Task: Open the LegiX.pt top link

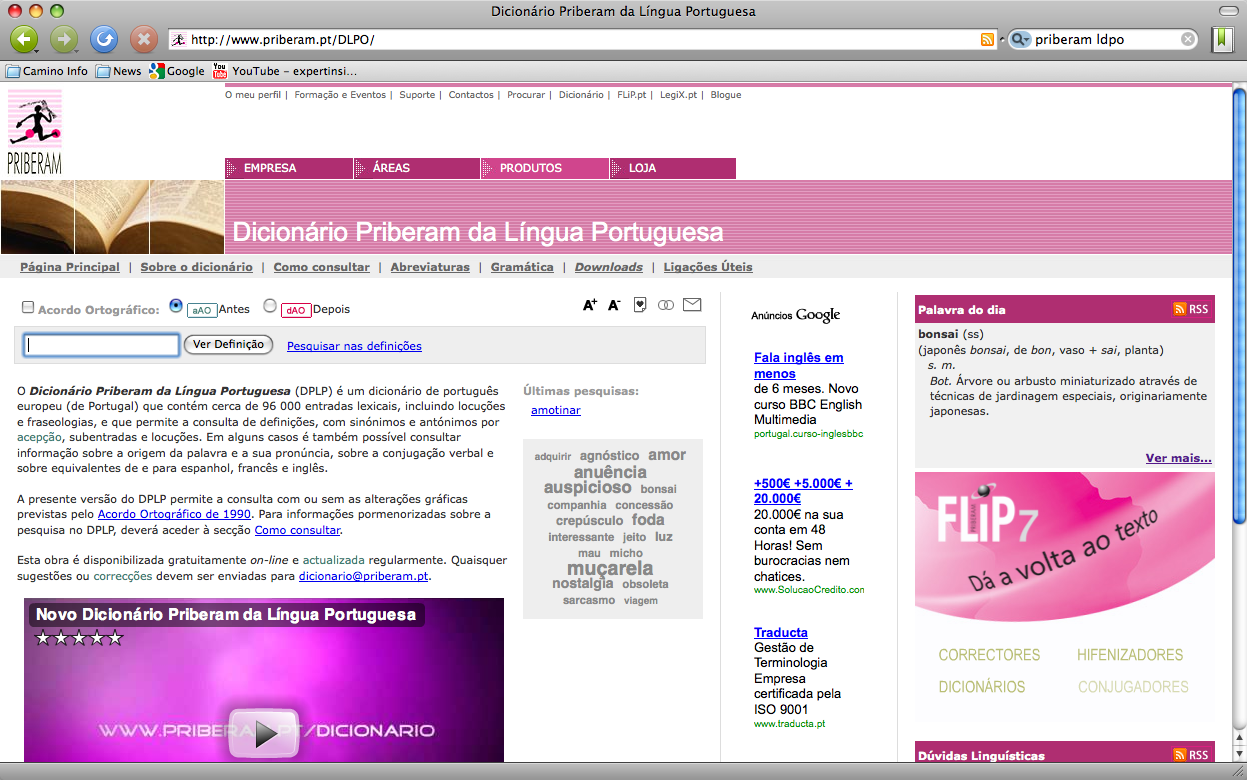Action: [x=680, y=95]
